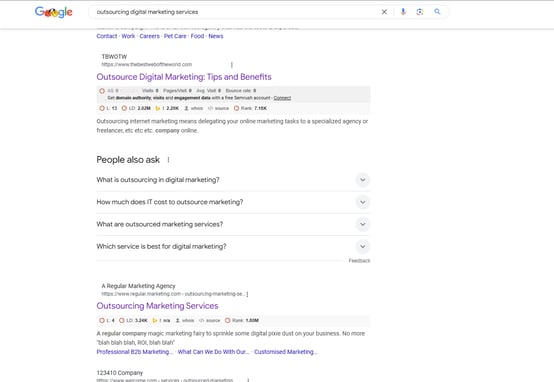The height and width of the screenshot is (382, 554).
Task: Click the magnifying glass search icon
Action: (437, 12)
